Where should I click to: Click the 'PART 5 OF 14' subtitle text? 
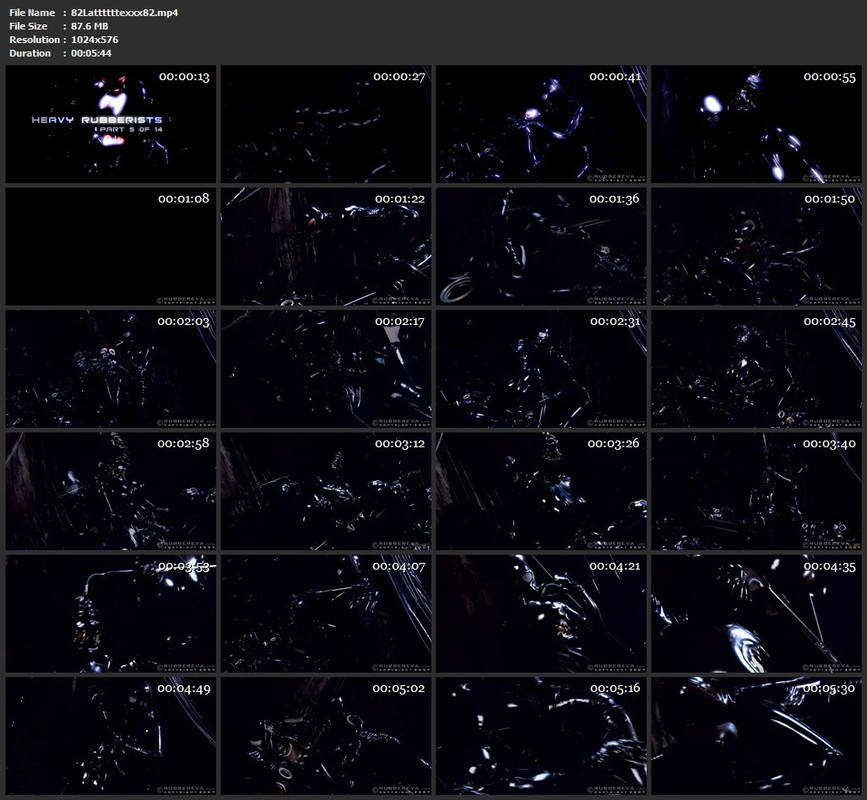coord(130,129)
